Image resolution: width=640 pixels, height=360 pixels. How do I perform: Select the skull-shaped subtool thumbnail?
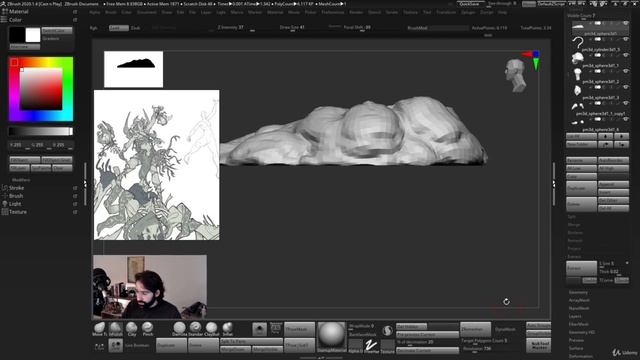577,58
